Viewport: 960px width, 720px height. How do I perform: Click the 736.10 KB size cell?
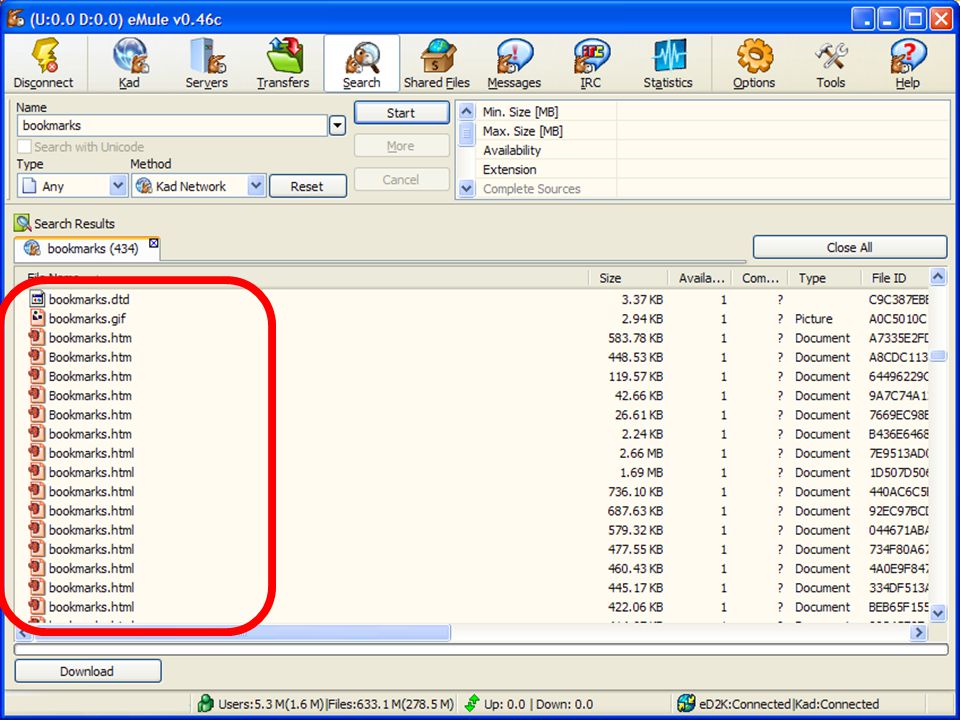coord(636,492)
